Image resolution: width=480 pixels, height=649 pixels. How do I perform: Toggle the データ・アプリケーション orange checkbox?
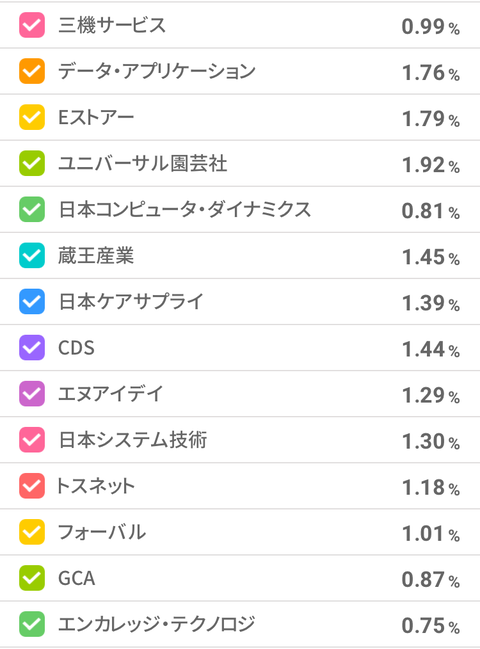(32, 71)
